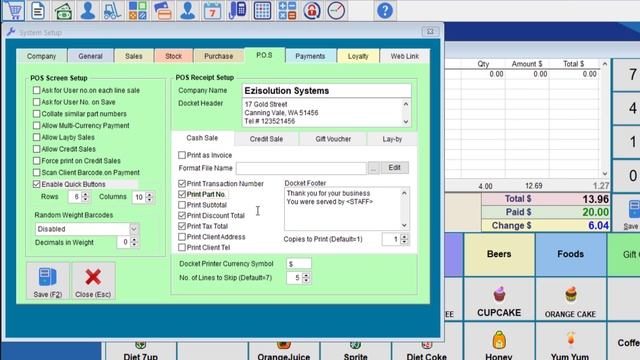Click the document page toolbar icon
Screen dimensions: 640x360
(x=38, y=11)
